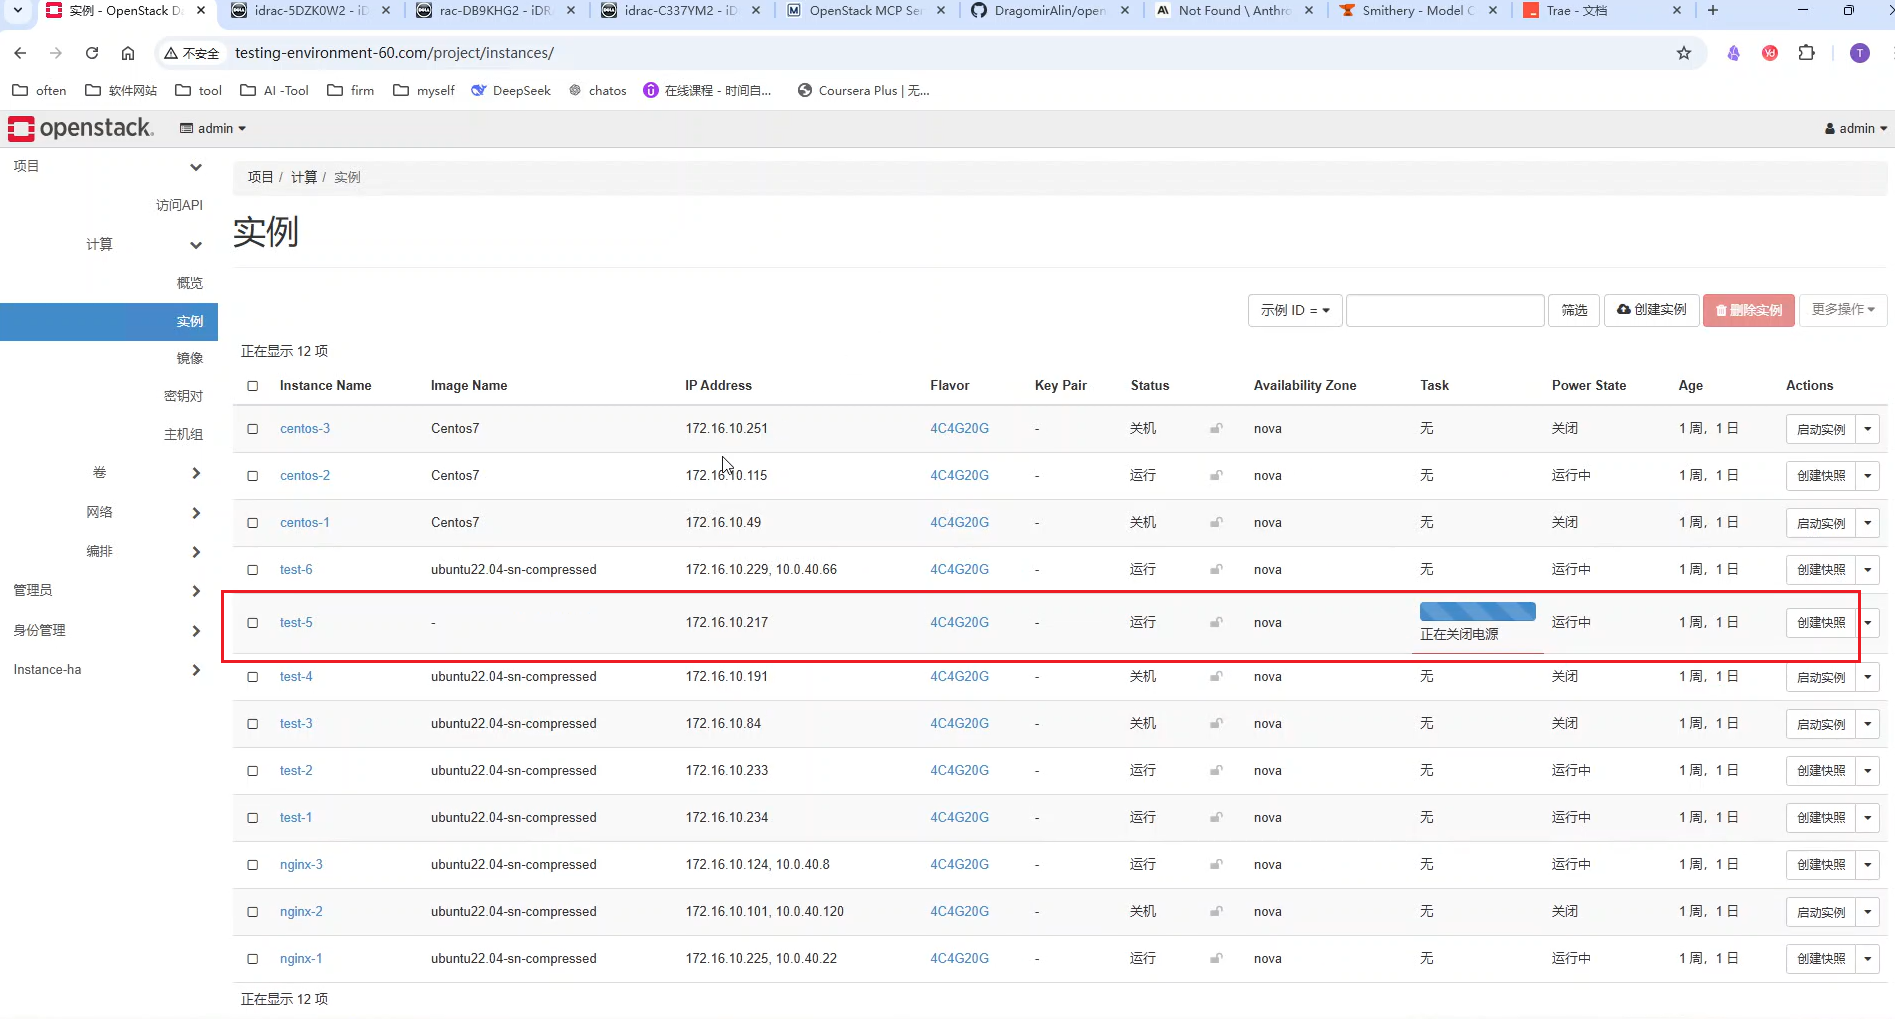This screenshot has height=1019, width=1895.
Task: Open actions dropdown arrow for test-6
Action: (x=1868, y=570)
